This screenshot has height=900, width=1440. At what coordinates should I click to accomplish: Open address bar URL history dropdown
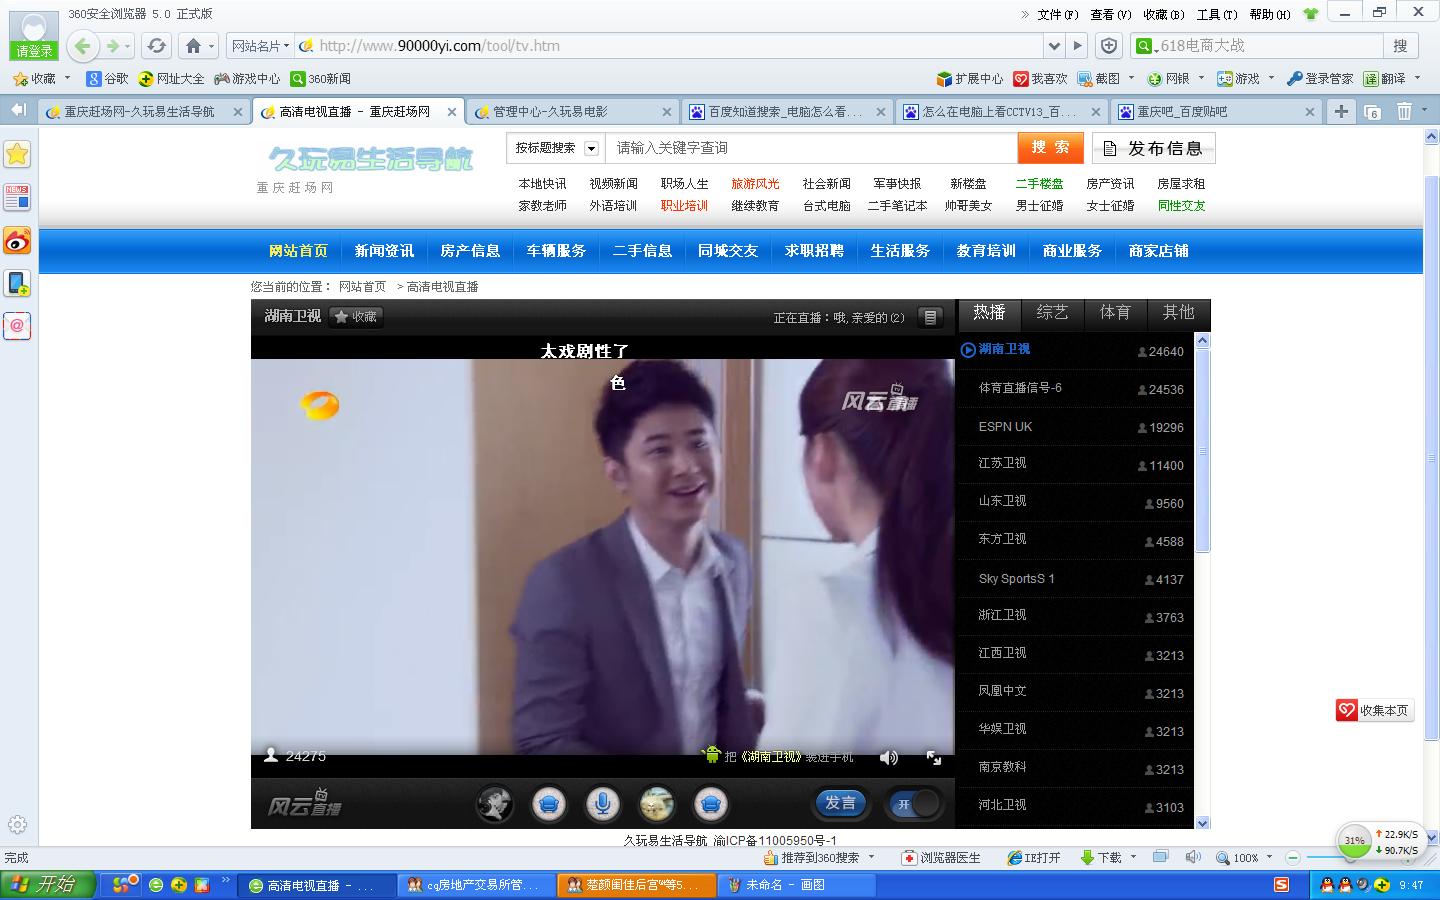tap(1053, 45)
